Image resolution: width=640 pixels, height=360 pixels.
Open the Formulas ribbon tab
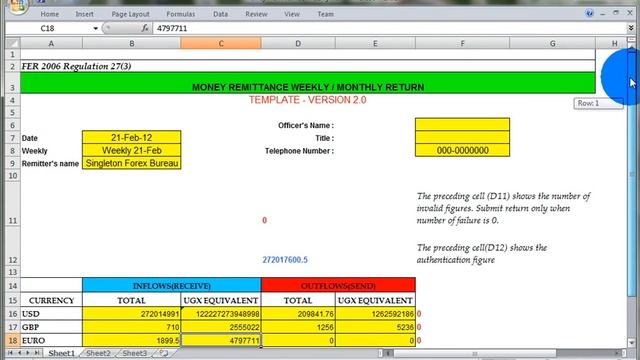[x=180, y=14]
